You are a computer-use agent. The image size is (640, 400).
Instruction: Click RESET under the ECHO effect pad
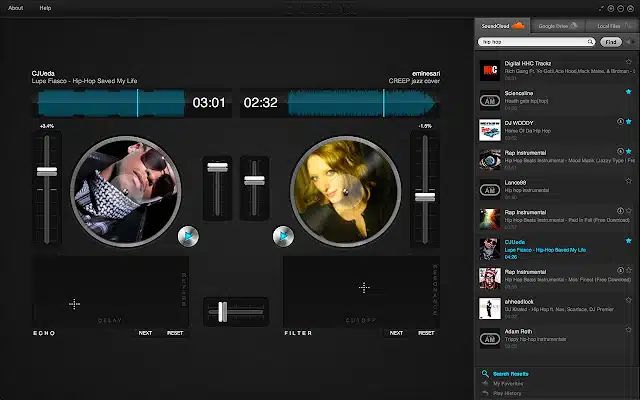[175, 333]
